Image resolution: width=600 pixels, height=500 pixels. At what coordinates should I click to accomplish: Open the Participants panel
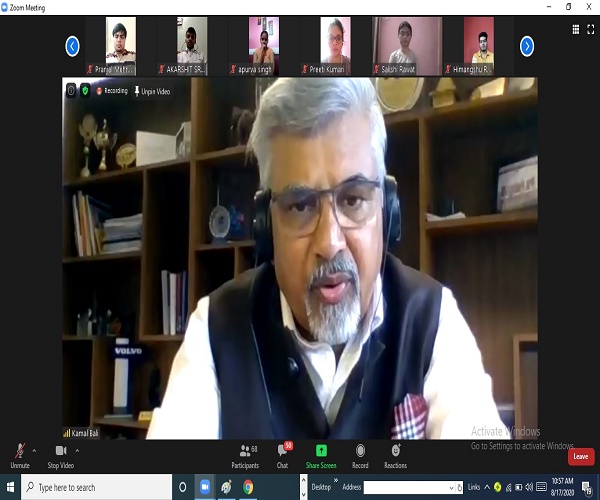[245, 456]
